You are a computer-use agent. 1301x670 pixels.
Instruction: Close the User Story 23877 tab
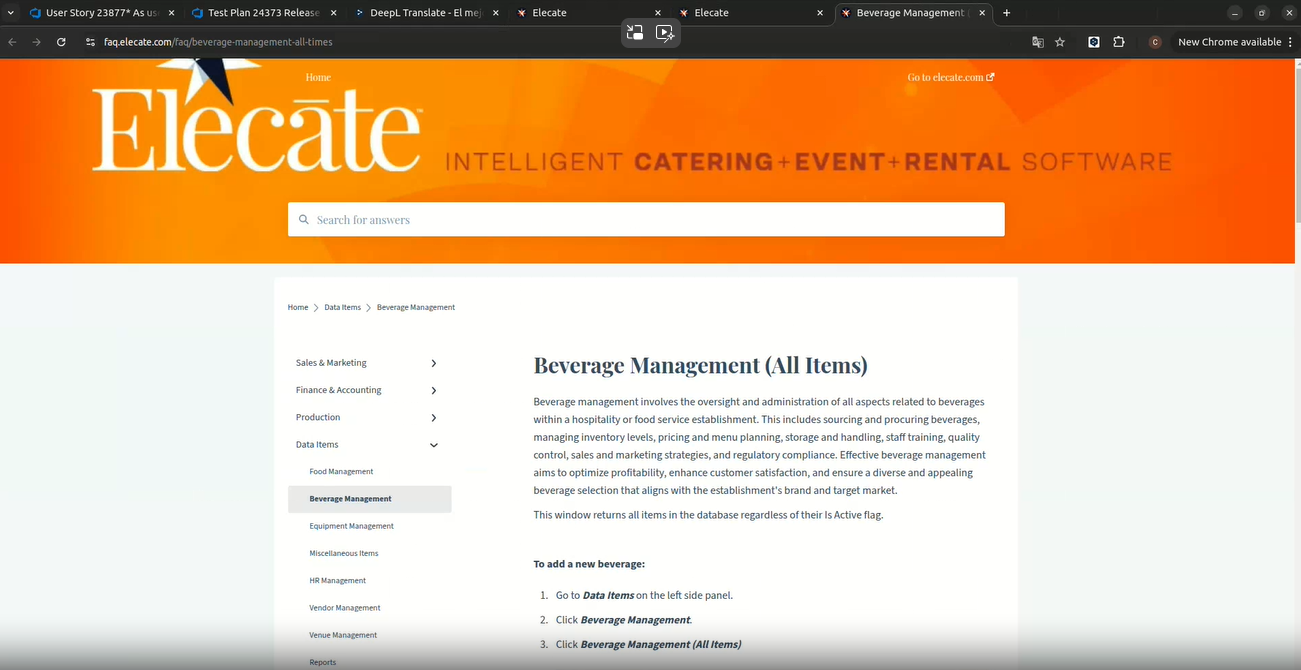pyautogui.click(x=171, y=13)
